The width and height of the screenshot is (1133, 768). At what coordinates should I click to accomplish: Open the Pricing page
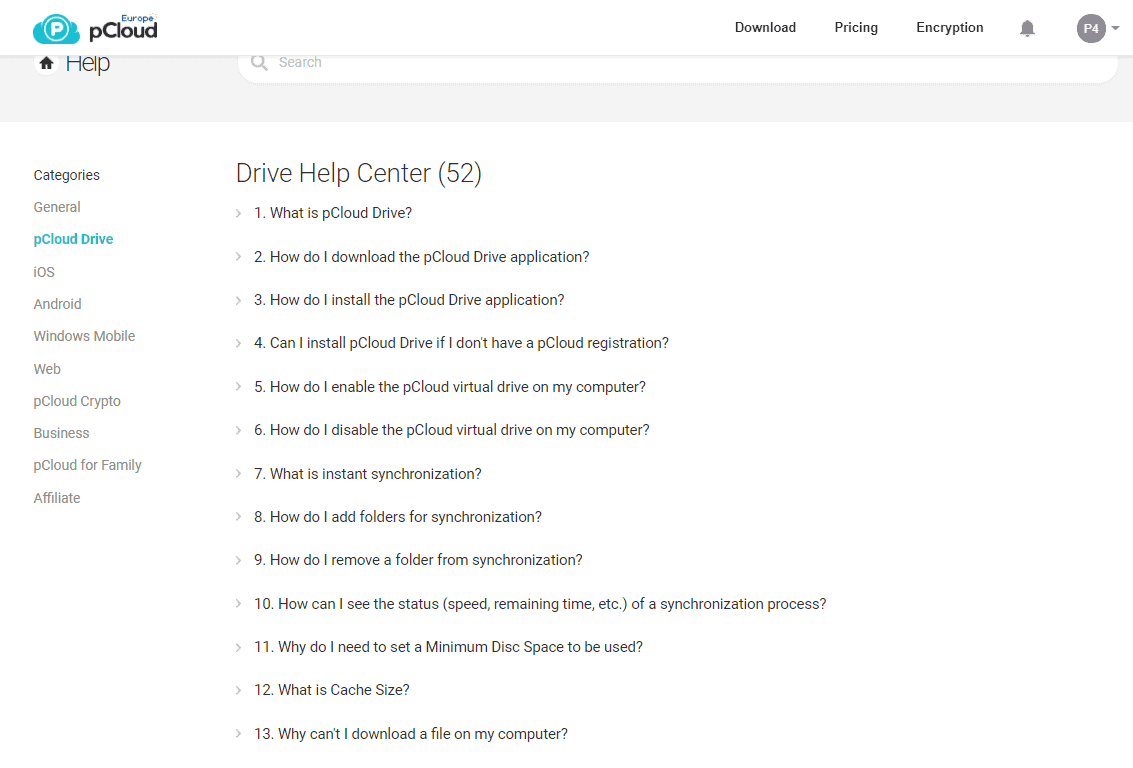(x=856, y=27)
